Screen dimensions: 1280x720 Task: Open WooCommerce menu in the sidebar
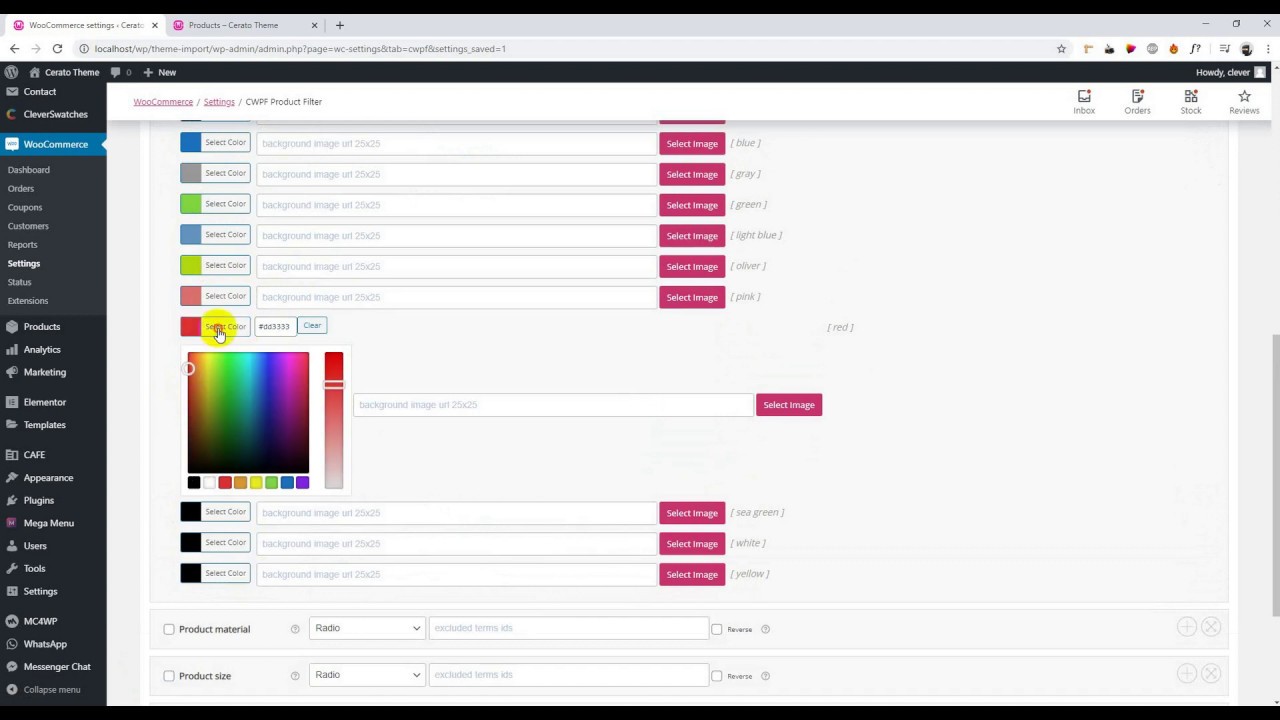click(x=53, y=144)
